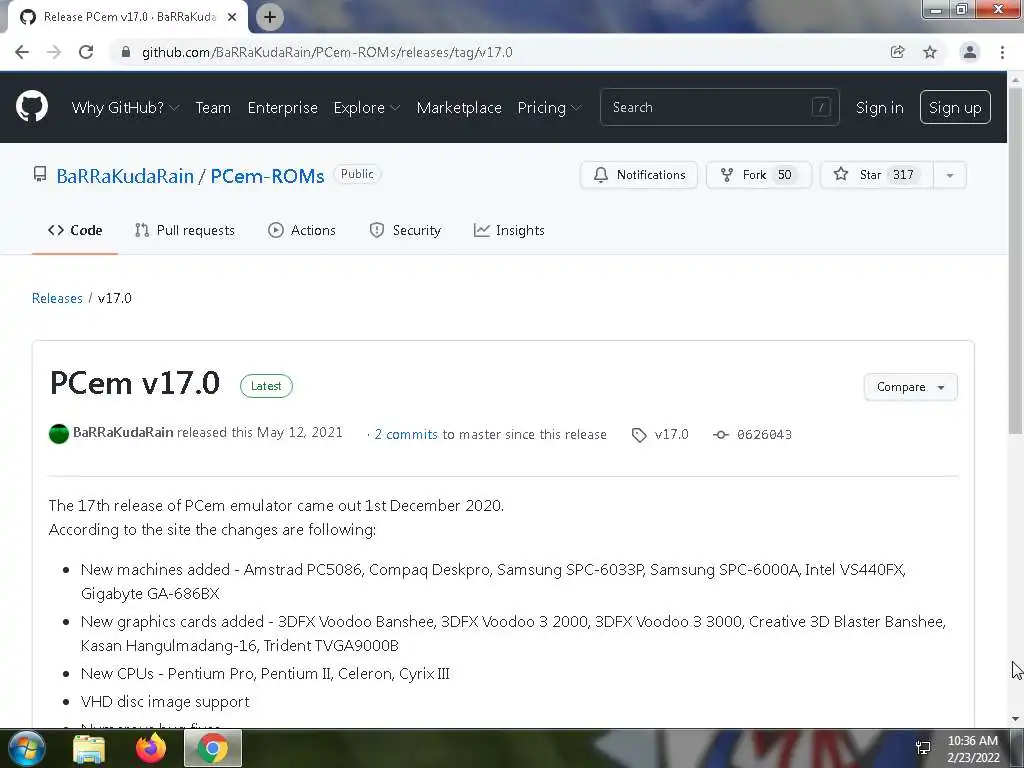Open the PCem-ROMs repository link

click(267, 176)
